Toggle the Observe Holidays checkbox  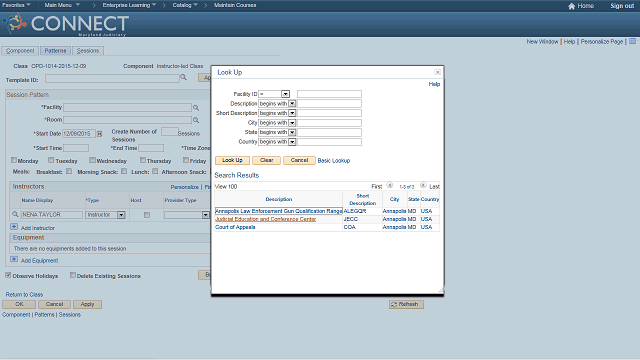tap(8, 275)
